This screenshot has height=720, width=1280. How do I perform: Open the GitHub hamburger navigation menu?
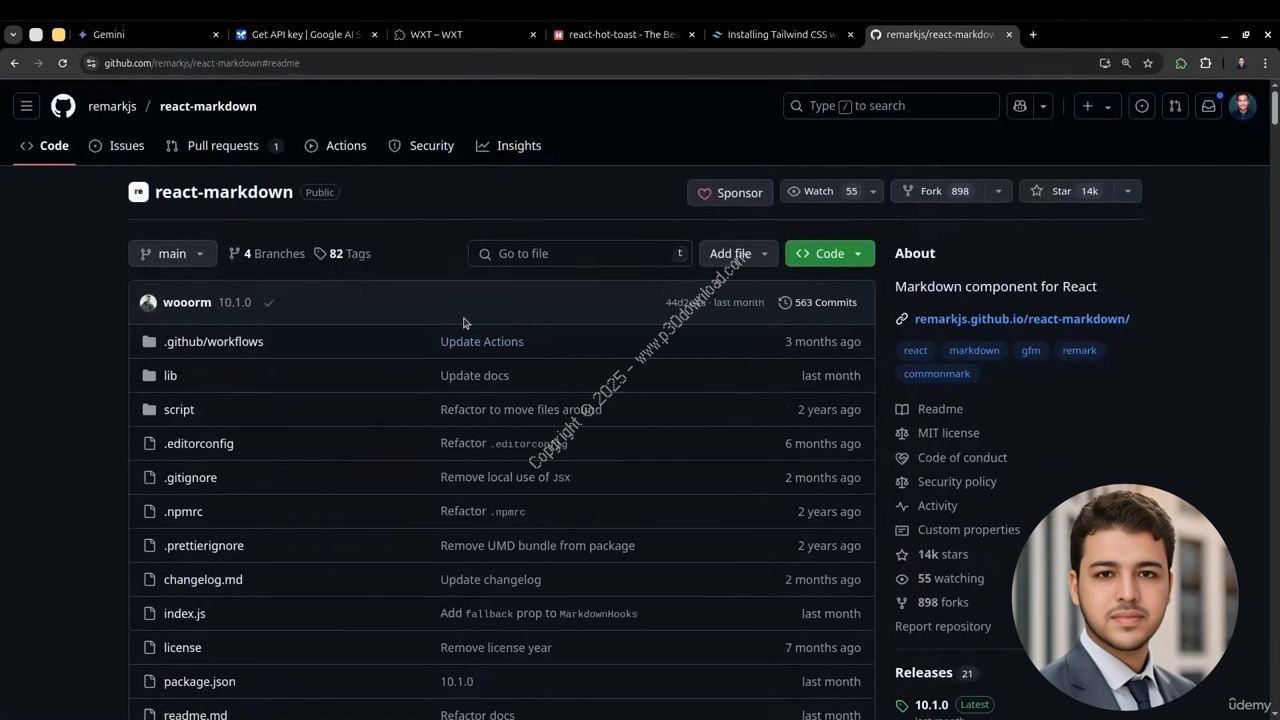coord(27,106)
